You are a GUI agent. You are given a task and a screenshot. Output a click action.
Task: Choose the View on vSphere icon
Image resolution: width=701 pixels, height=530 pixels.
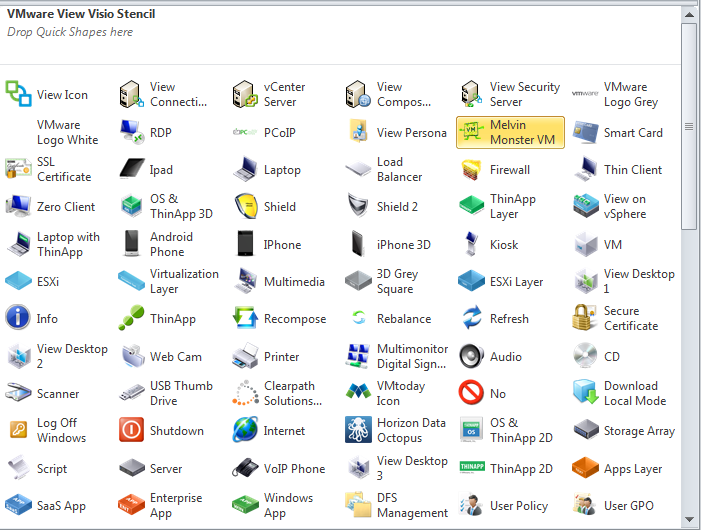pos(586,206)
